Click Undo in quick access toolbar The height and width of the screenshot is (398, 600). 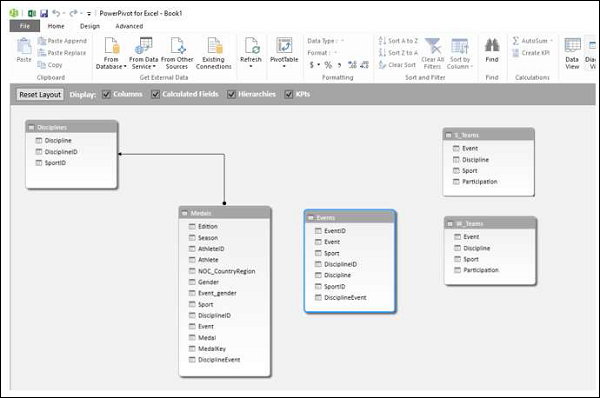(56, 13)
